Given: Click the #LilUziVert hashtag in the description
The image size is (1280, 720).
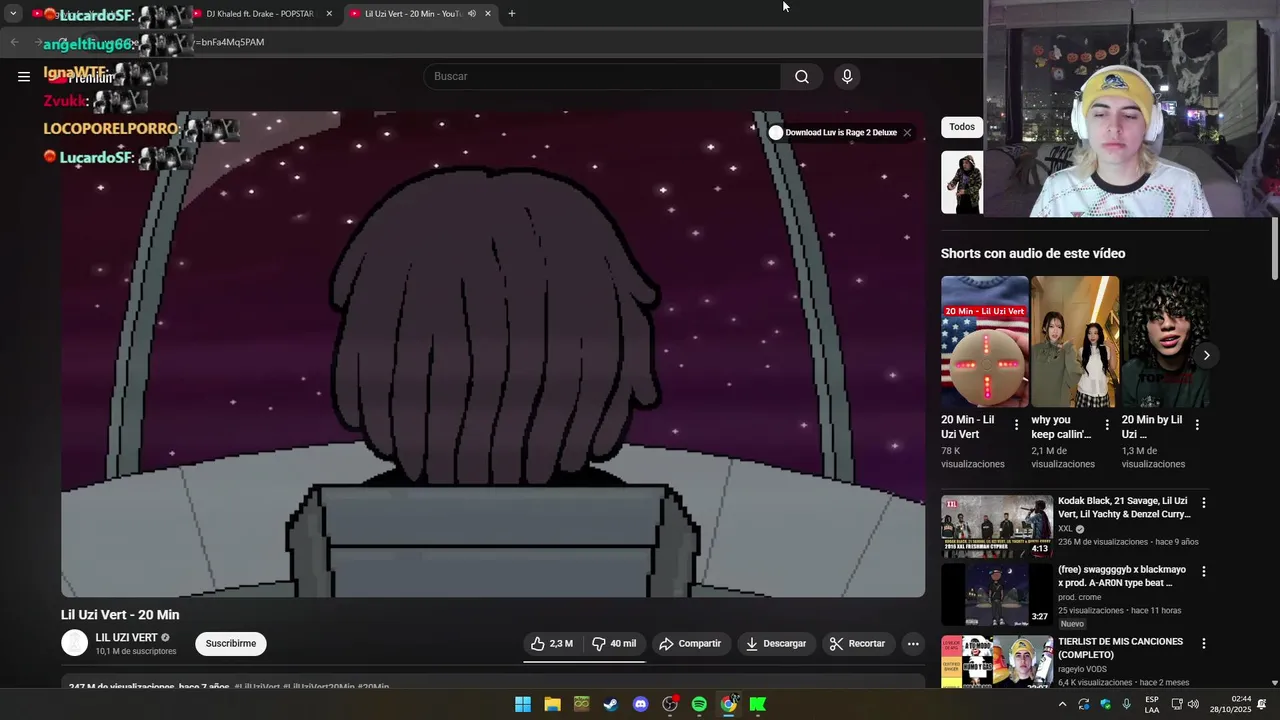Looking at the screenshot, I should click(257, 687).
